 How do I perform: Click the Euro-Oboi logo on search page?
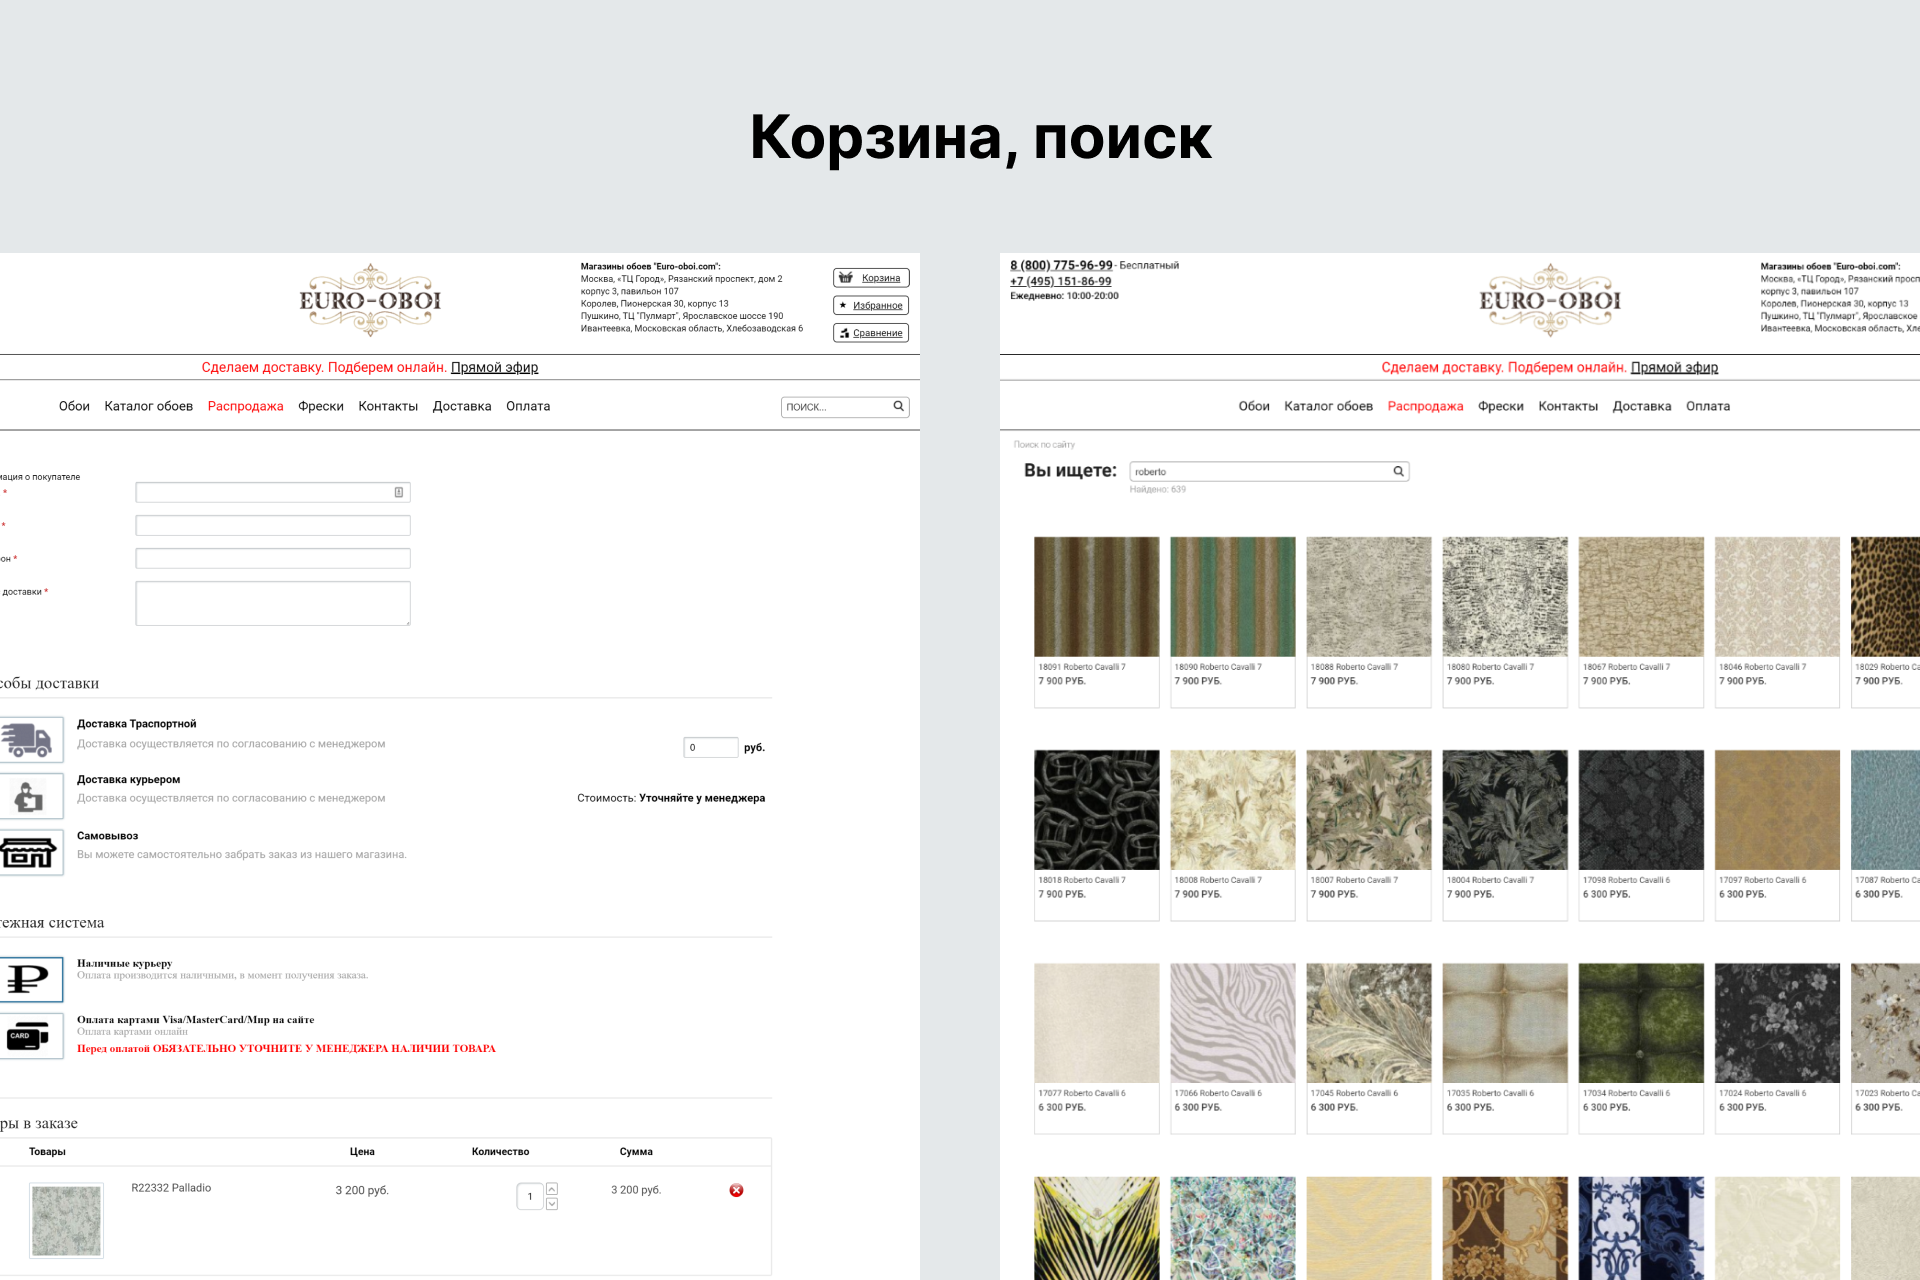tap(1550, 300)
